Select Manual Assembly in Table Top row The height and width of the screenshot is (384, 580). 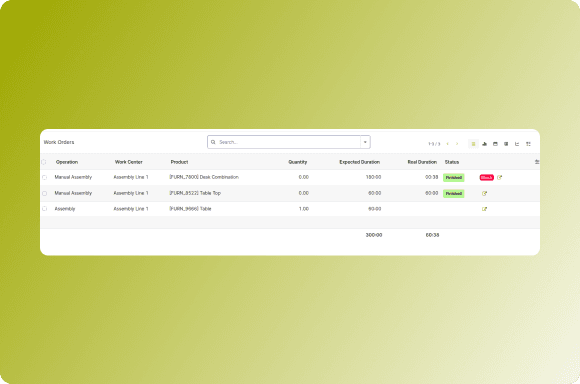pyautogui.click(x=73, y=193)
